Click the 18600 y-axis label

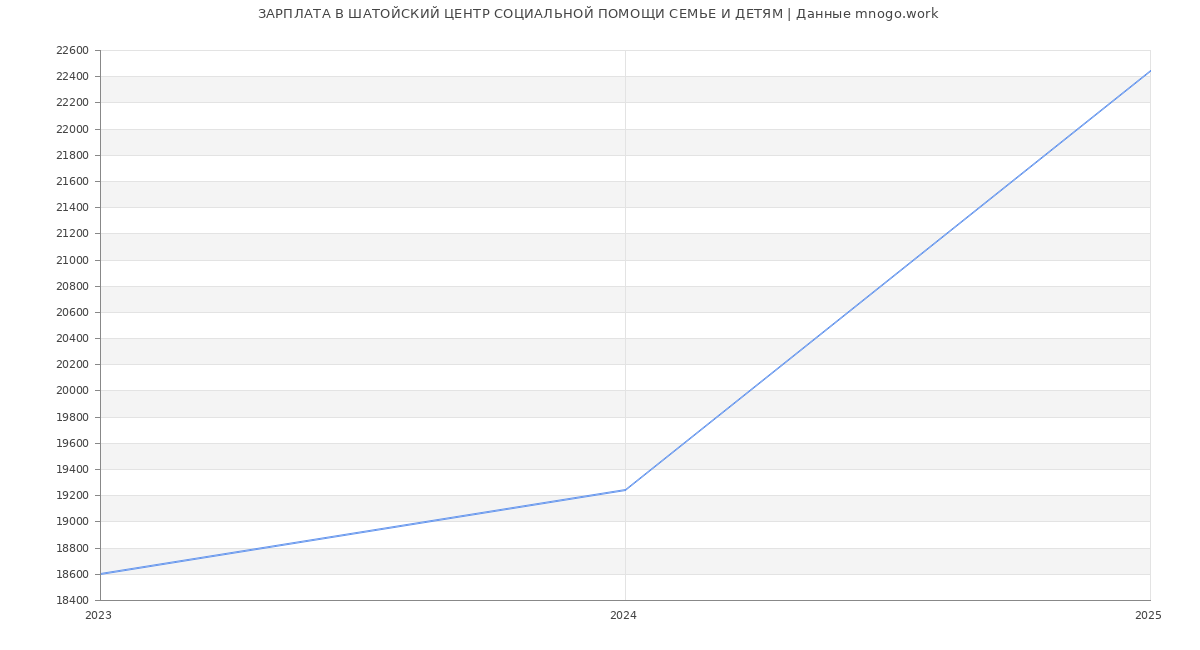[x=72, y=574]
